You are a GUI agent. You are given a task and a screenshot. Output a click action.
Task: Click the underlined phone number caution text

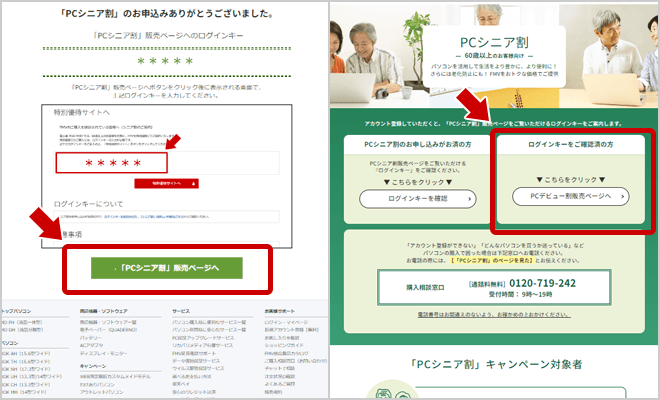click(x=494, y=315)
